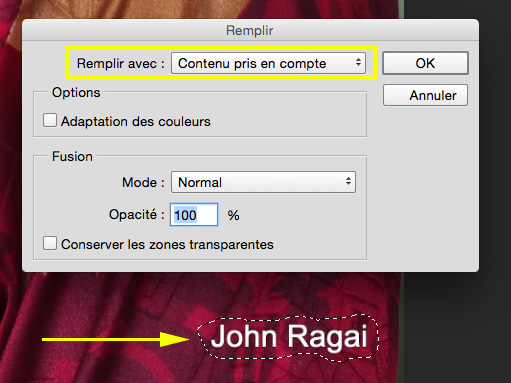Open the Mode dropdown showing Normal
This screenshot has height=383, width=511.
[263, 182]
